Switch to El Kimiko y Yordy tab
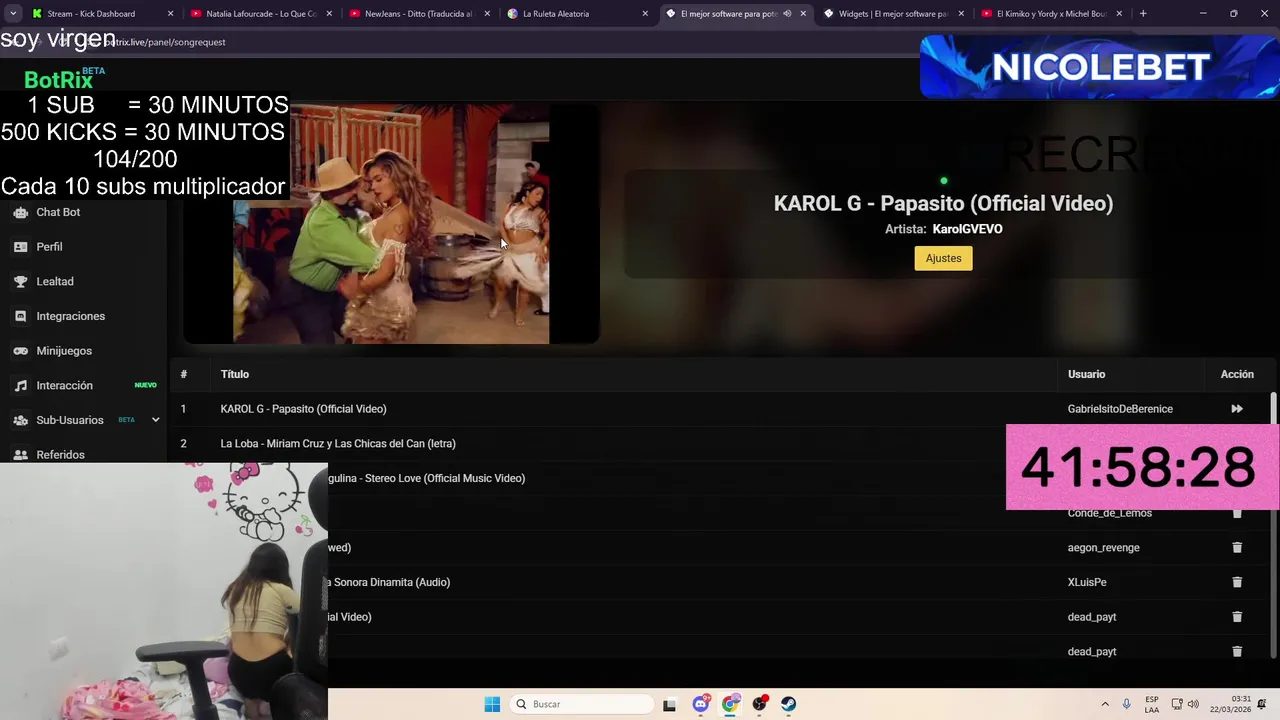The image size is (1280, 720). pyautogui.click(x=1051, y=14)
